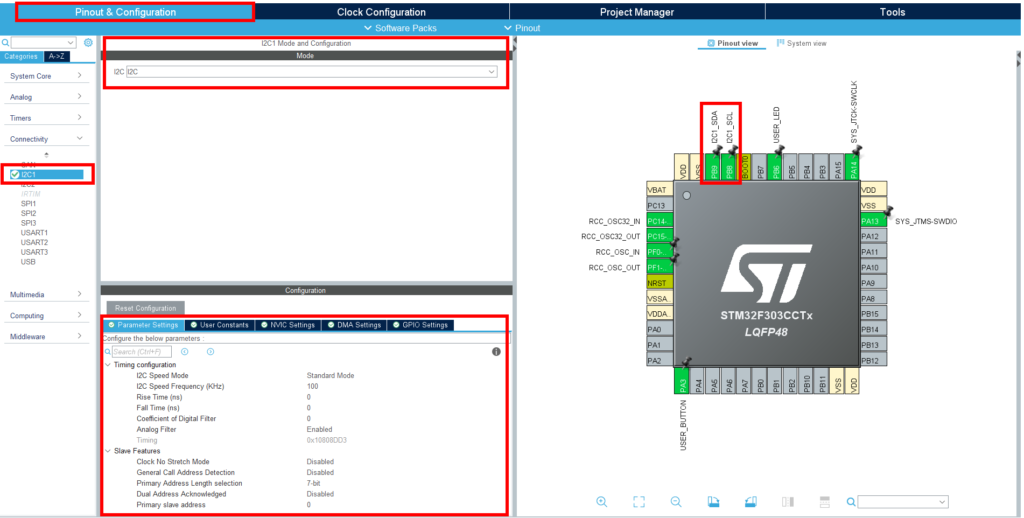Click the PB8 pin assigned to I2C1_SCL
The width and height of the screenshot is (1024, 518).
[730, 167]
